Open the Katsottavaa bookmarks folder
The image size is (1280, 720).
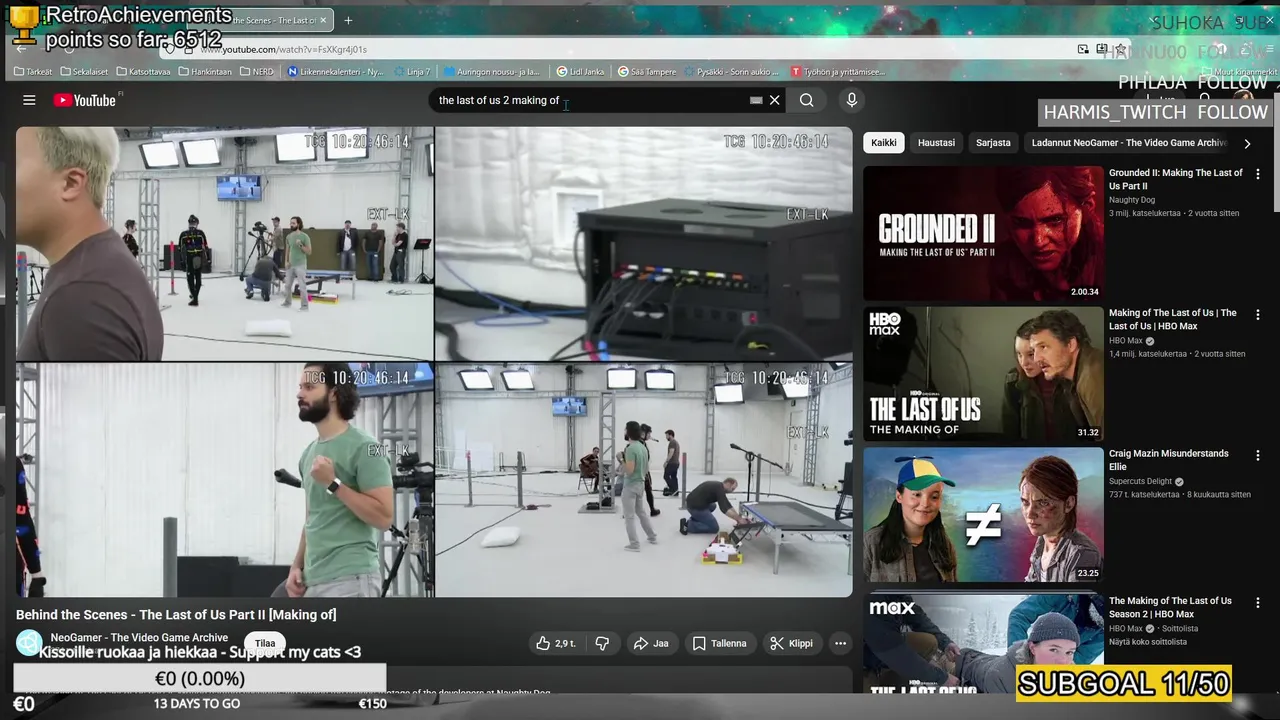point(143,72)
